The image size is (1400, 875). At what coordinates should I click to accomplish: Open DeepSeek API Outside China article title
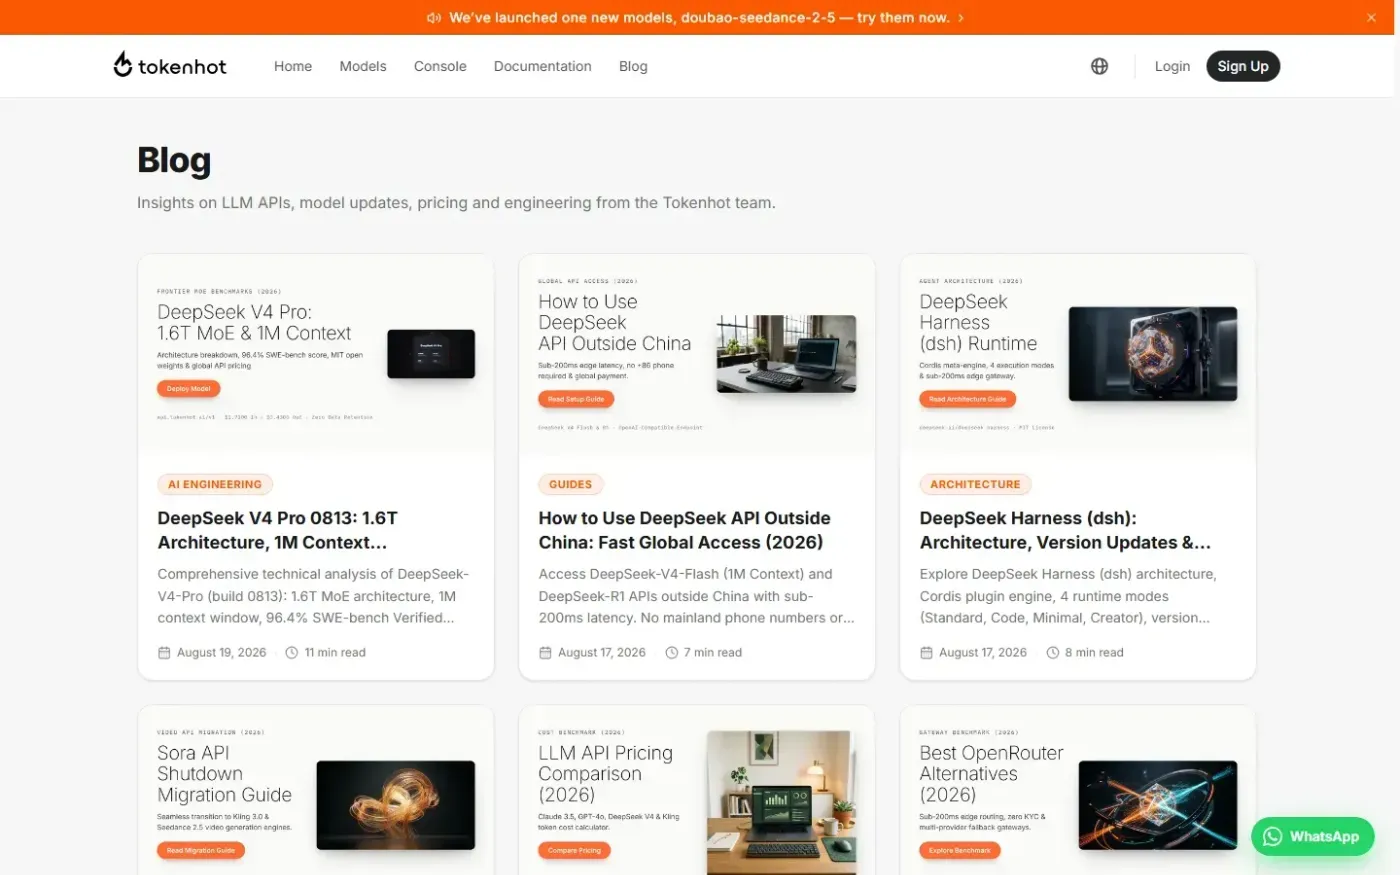pos(684,530)
